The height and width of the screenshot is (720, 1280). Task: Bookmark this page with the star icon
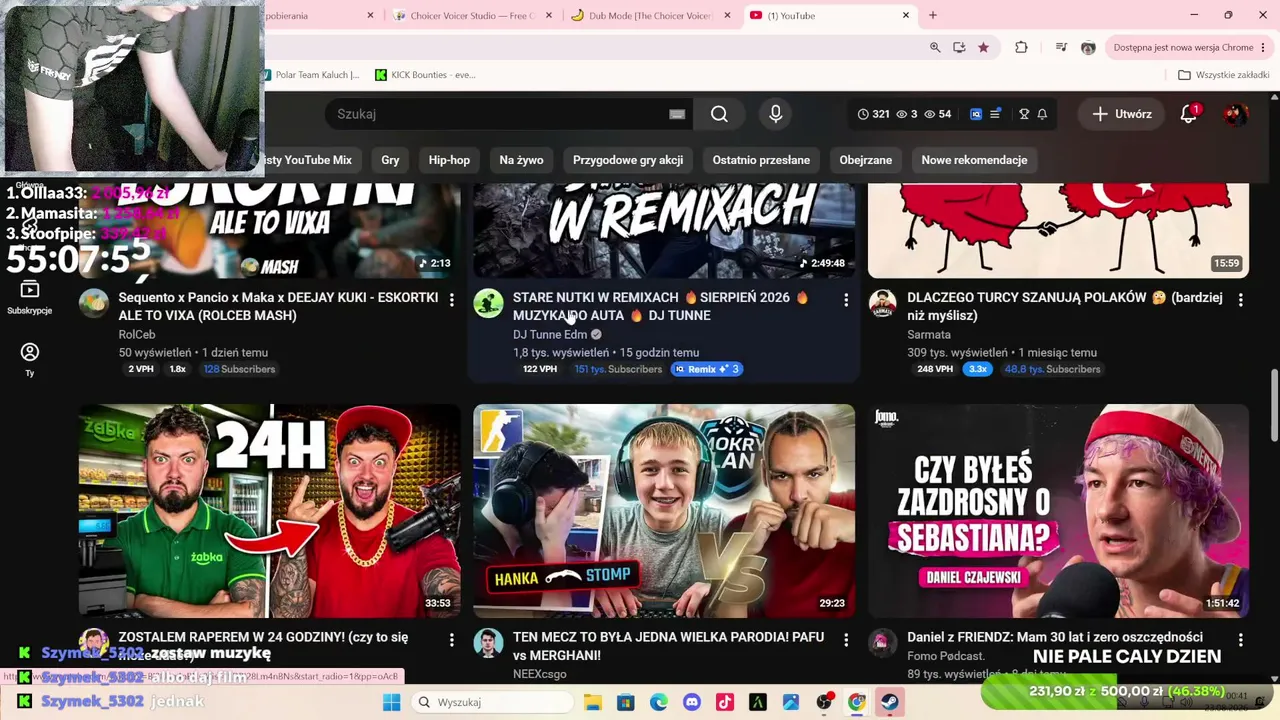click(983, 47)
